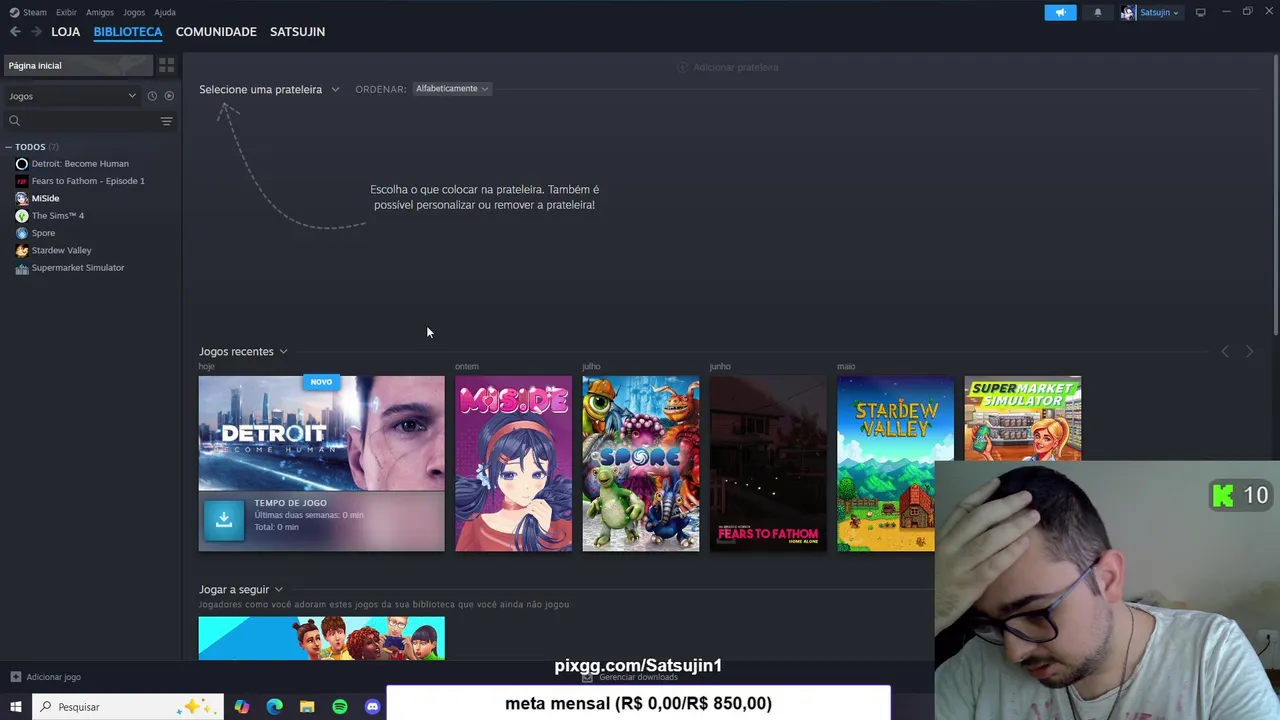Open the Jogos filter dropdown
The image size is (1280, 720).
[x=72, y=96]
